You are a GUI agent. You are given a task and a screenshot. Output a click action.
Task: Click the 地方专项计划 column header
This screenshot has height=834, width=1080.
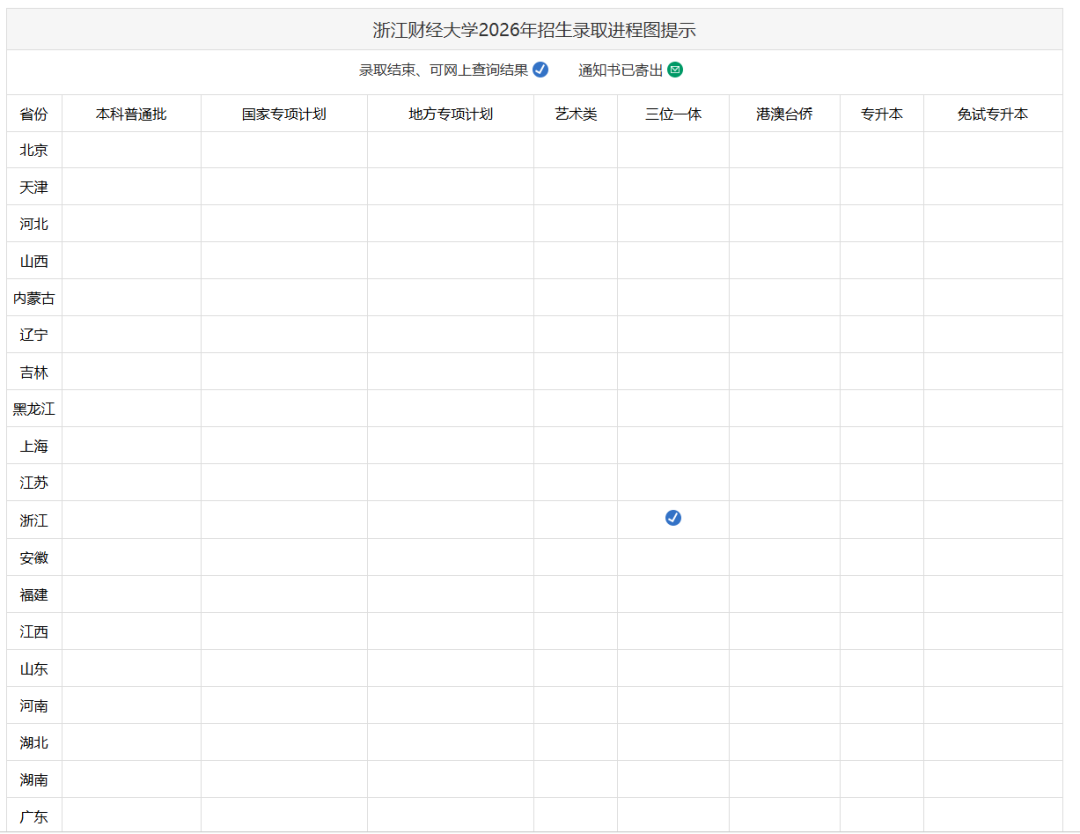pos(450,114)
